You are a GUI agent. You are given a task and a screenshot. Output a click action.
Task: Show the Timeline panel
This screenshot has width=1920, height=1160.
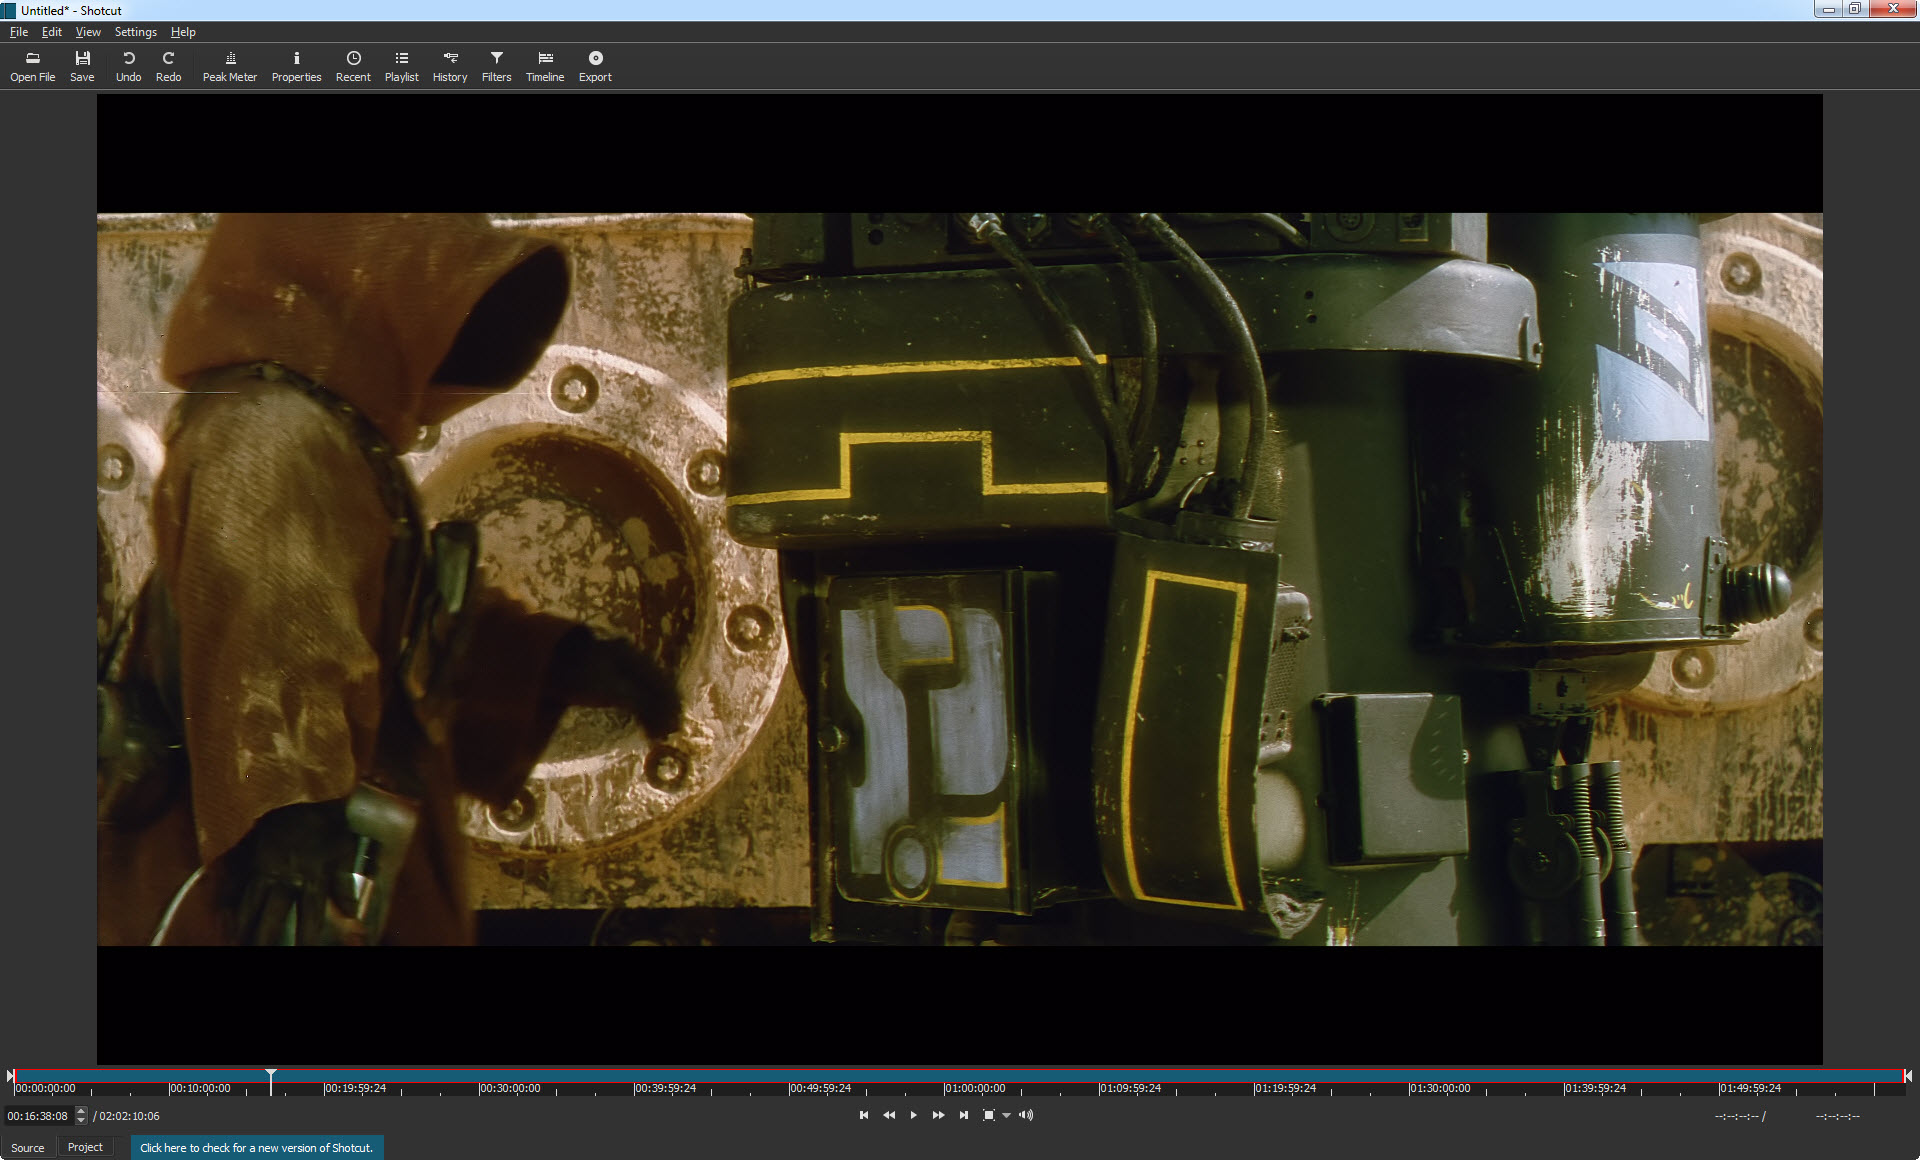tap(545, 66)
